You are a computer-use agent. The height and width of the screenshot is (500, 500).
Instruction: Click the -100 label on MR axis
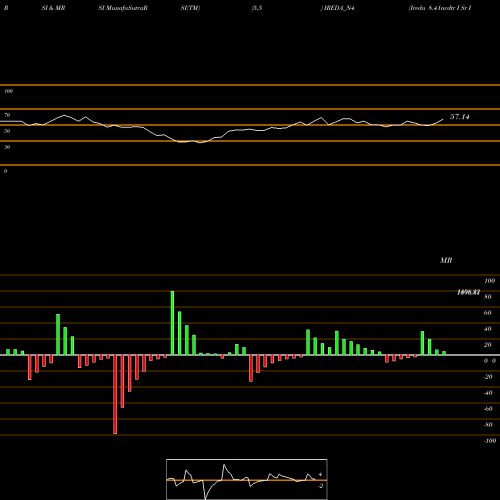pos(490,441)
